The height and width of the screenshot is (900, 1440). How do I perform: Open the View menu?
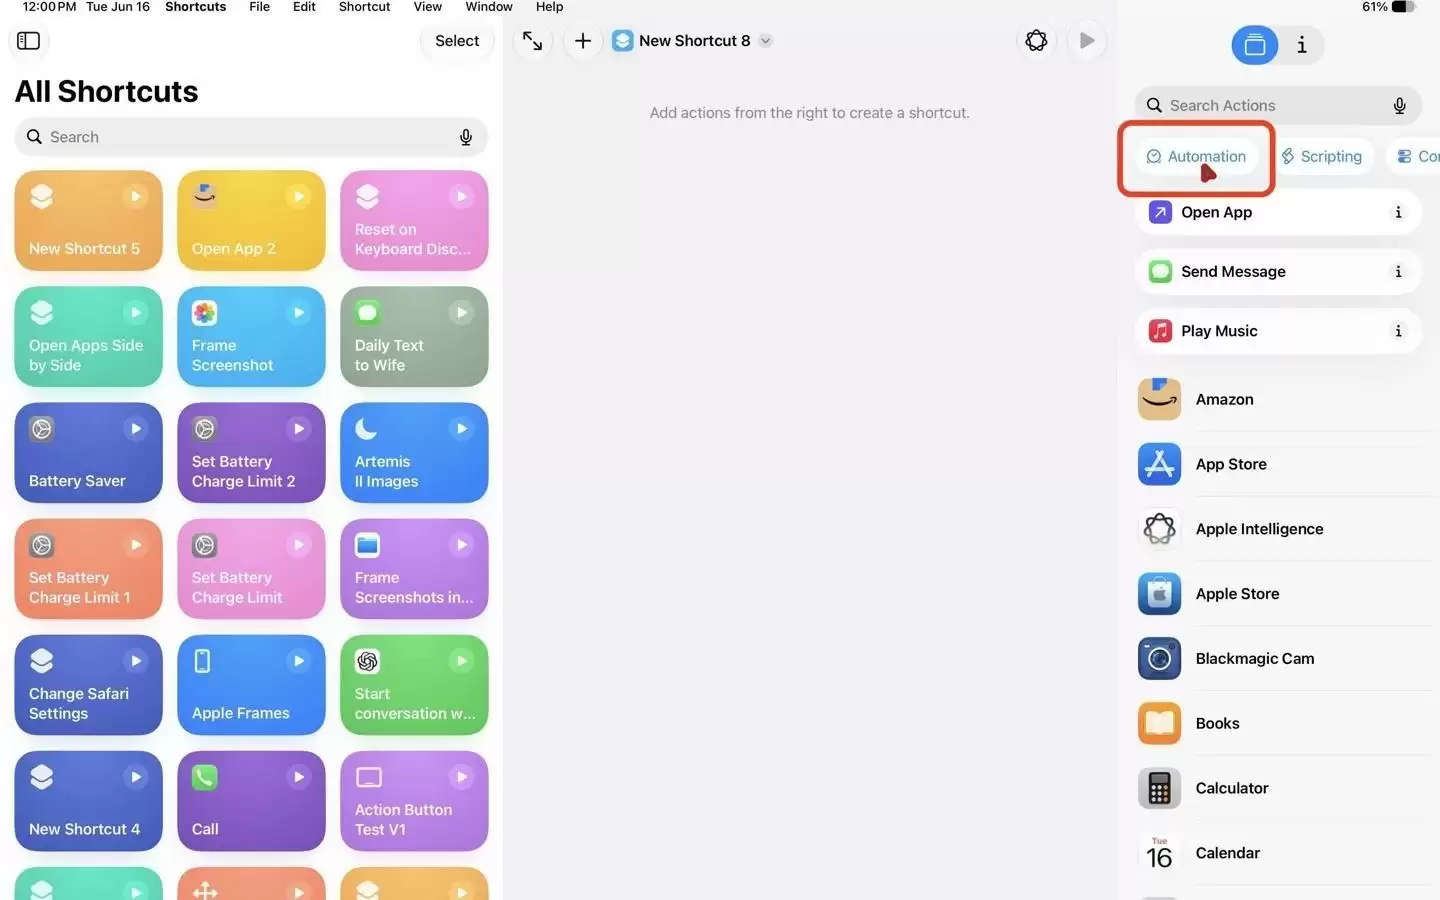[427, 7]
